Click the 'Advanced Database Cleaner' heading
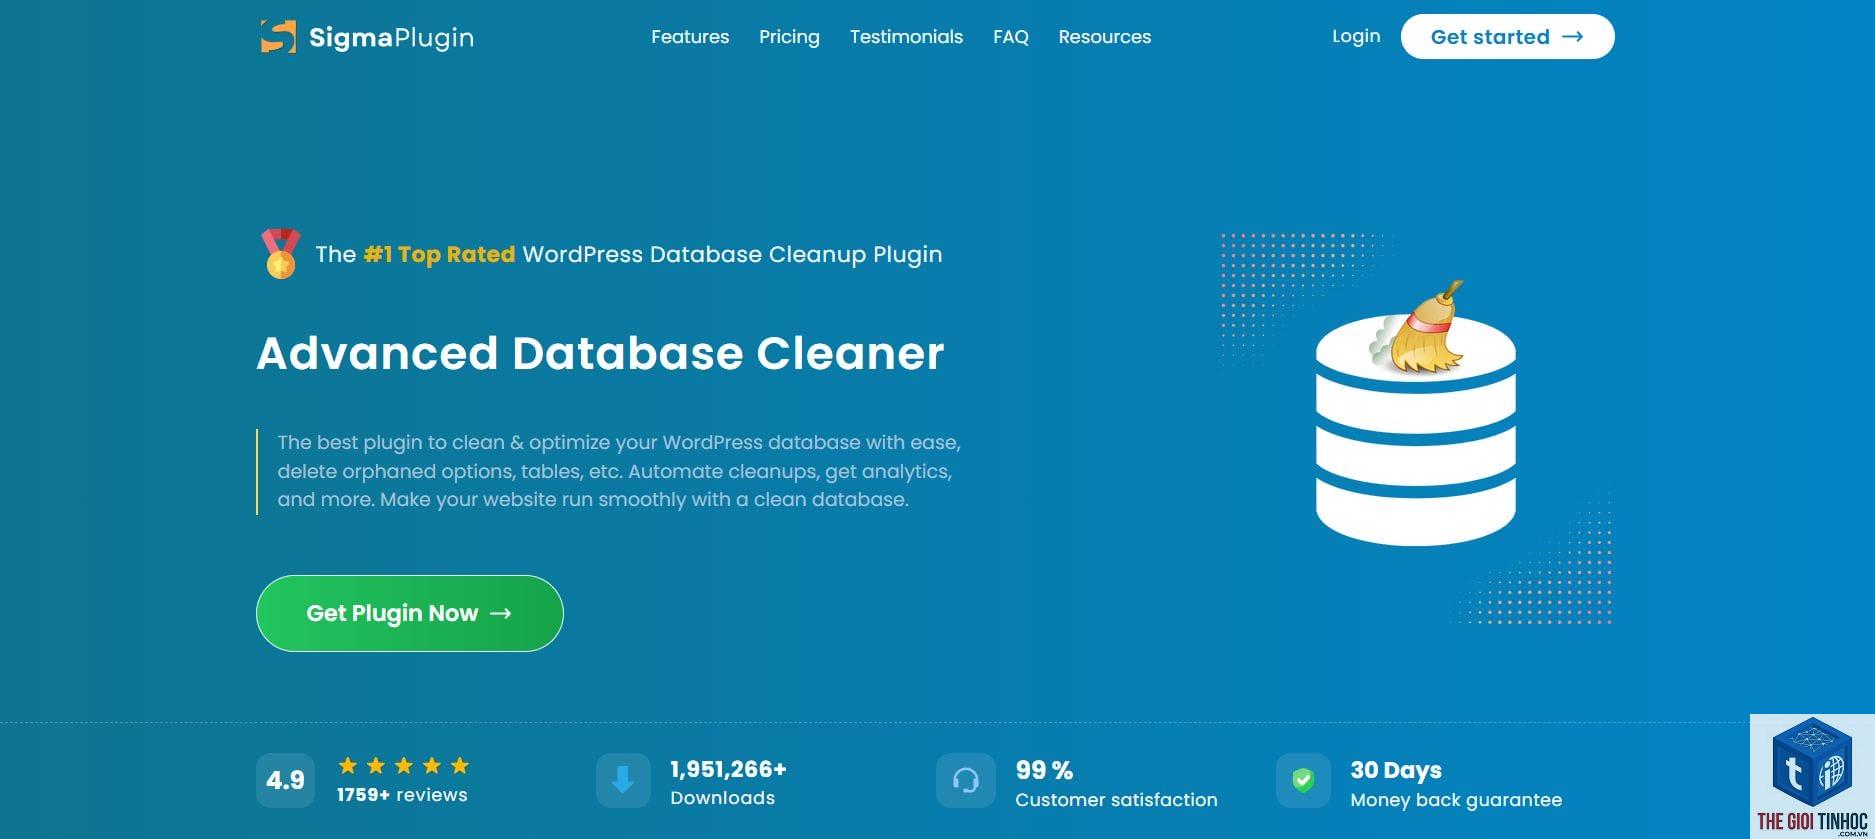Image resolution: width=1875 pixels, height=839 pixels. pos(600,353)
